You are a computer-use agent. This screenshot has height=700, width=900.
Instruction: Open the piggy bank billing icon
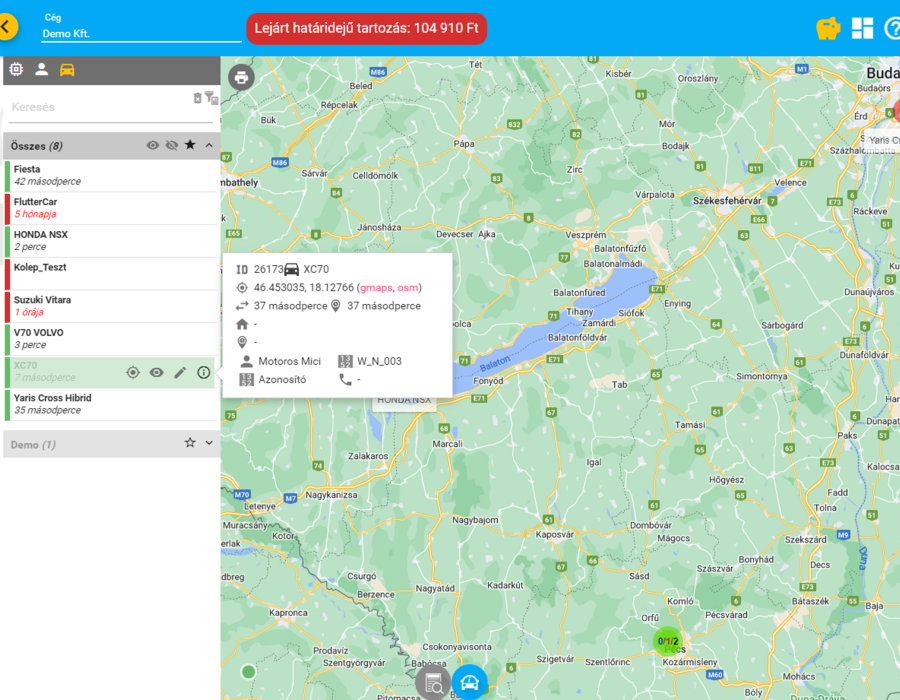pyautogui.click(x=828, y=28)
